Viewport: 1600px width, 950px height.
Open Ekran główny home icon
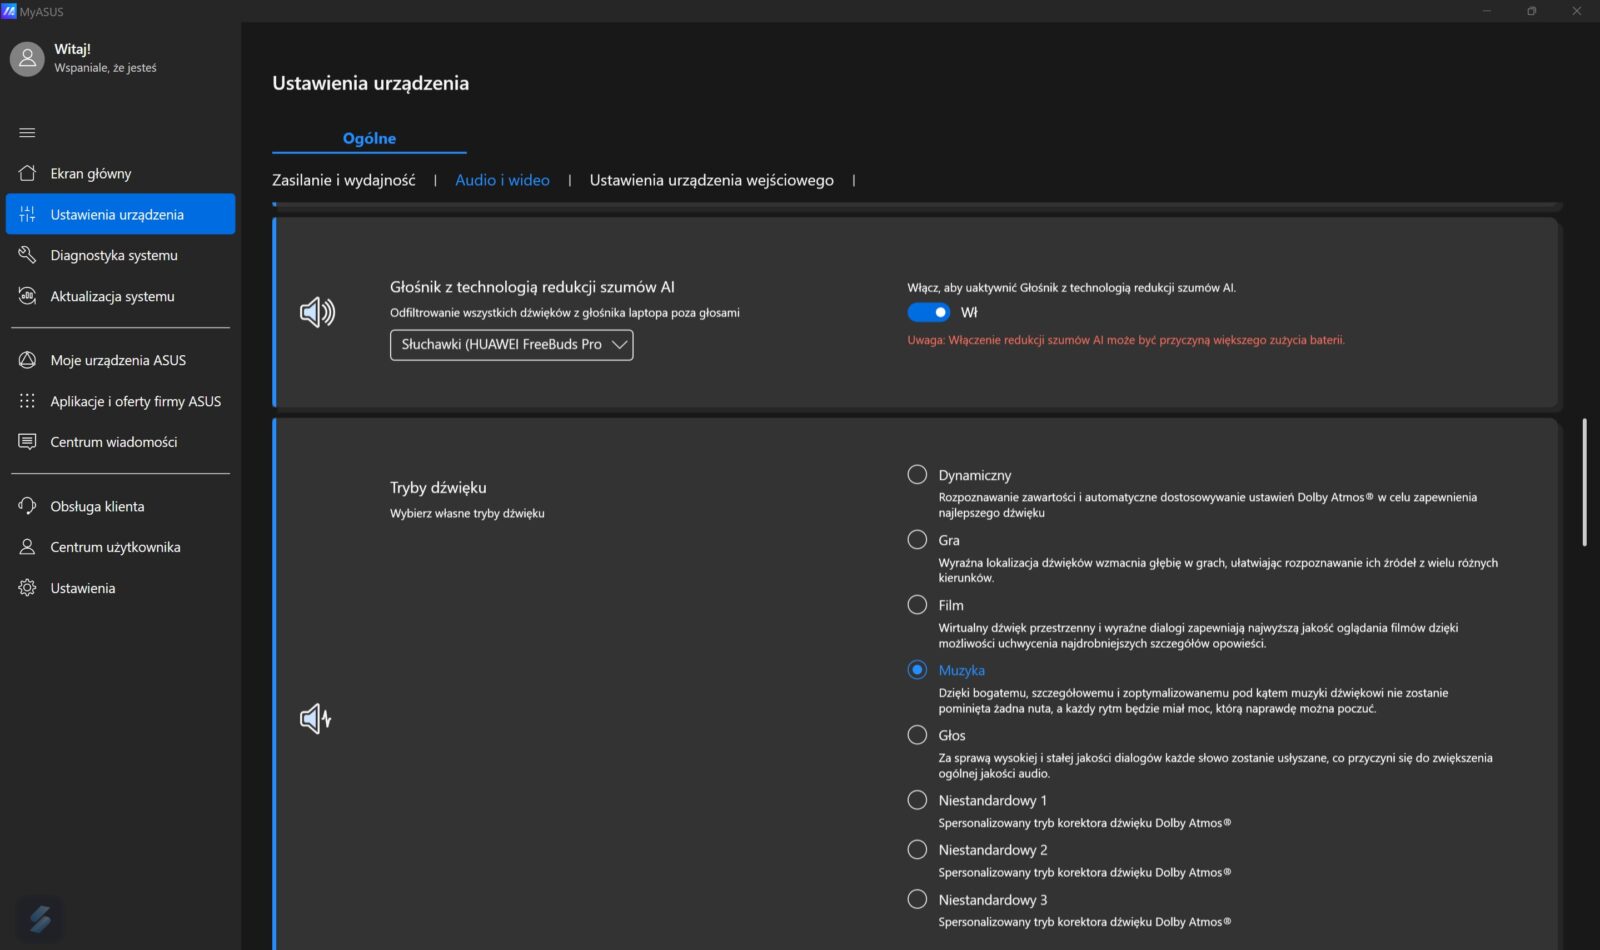27,173
